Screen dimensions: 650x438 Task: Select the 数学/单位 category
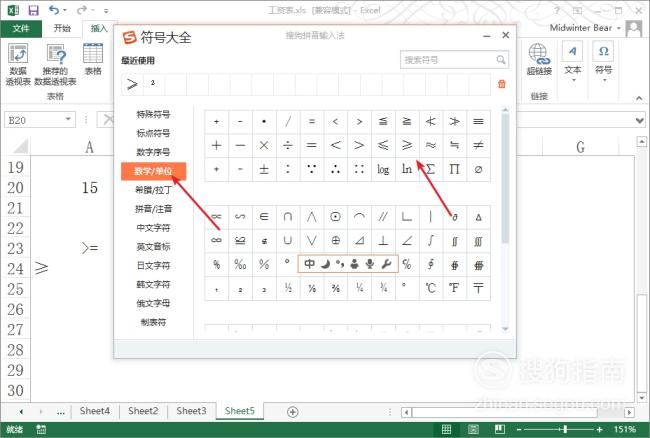coord(153,171)
